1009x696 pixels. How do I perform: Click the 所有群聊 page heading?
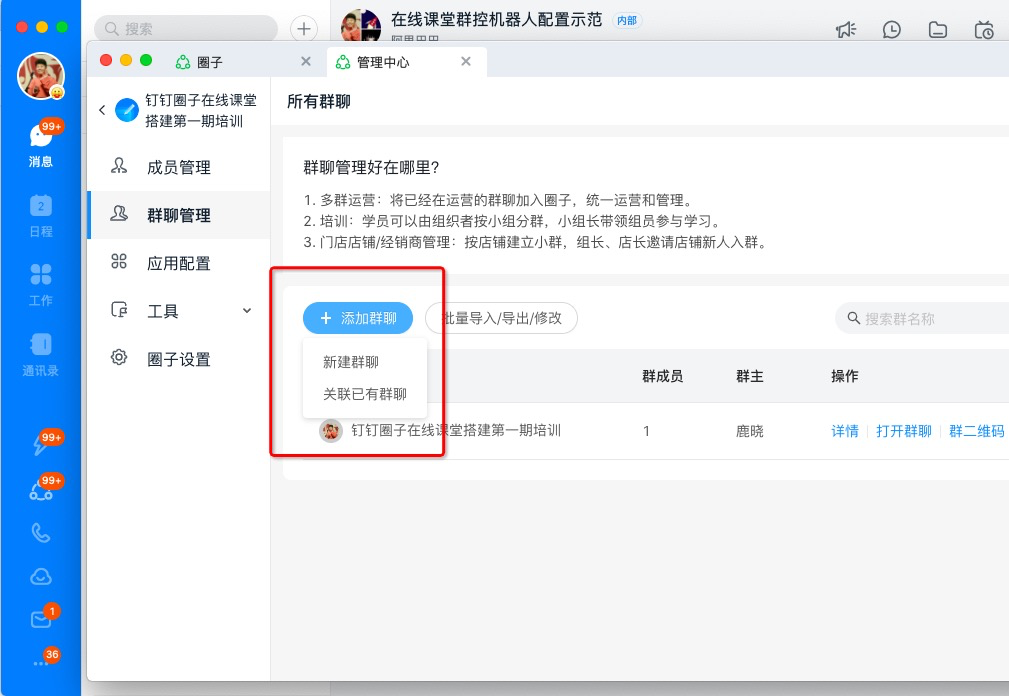[x=319, y=102]
